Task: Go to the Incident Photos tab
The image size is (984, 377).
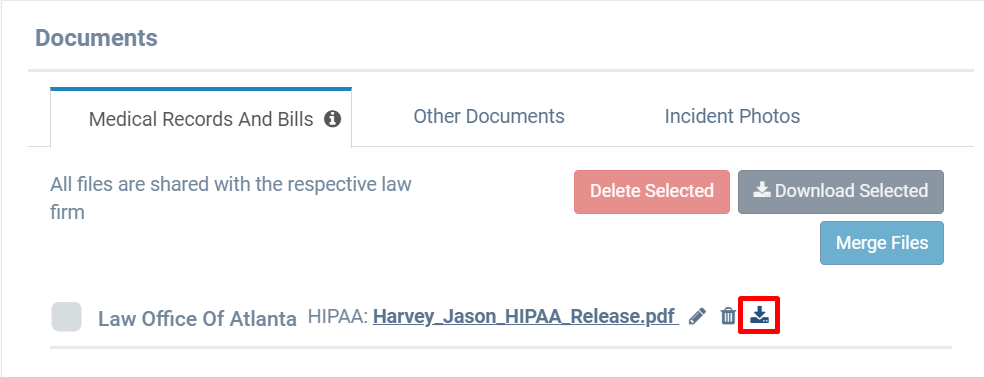Action: click(x=732, y=116)
